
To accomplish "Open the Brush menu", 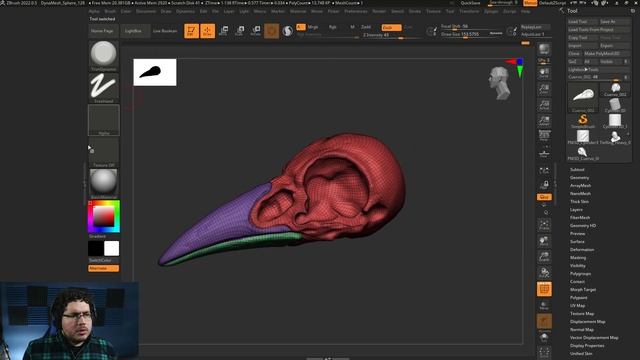I will coord(110,11).
